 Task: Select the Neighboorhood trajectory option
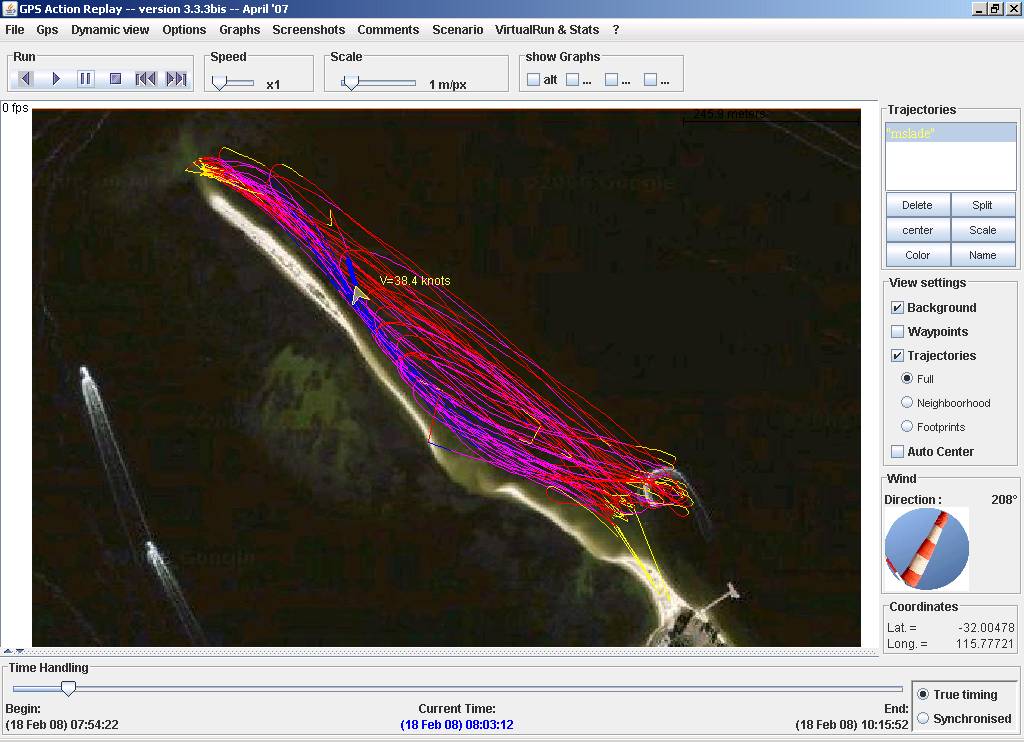(x=907, y=403)
